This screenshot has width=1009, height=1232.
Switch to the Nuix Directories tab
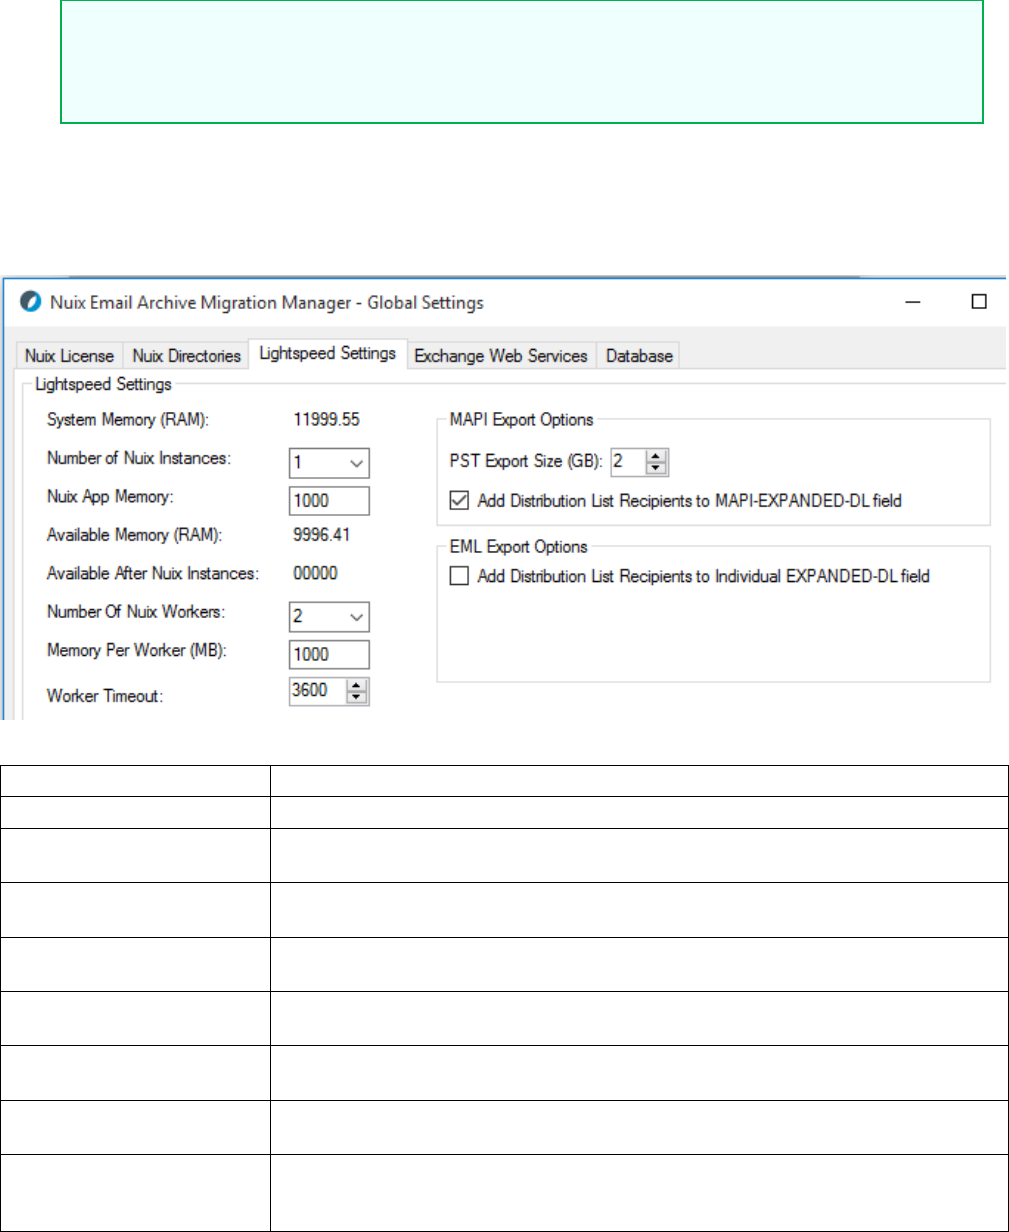(x=187, y=356)
